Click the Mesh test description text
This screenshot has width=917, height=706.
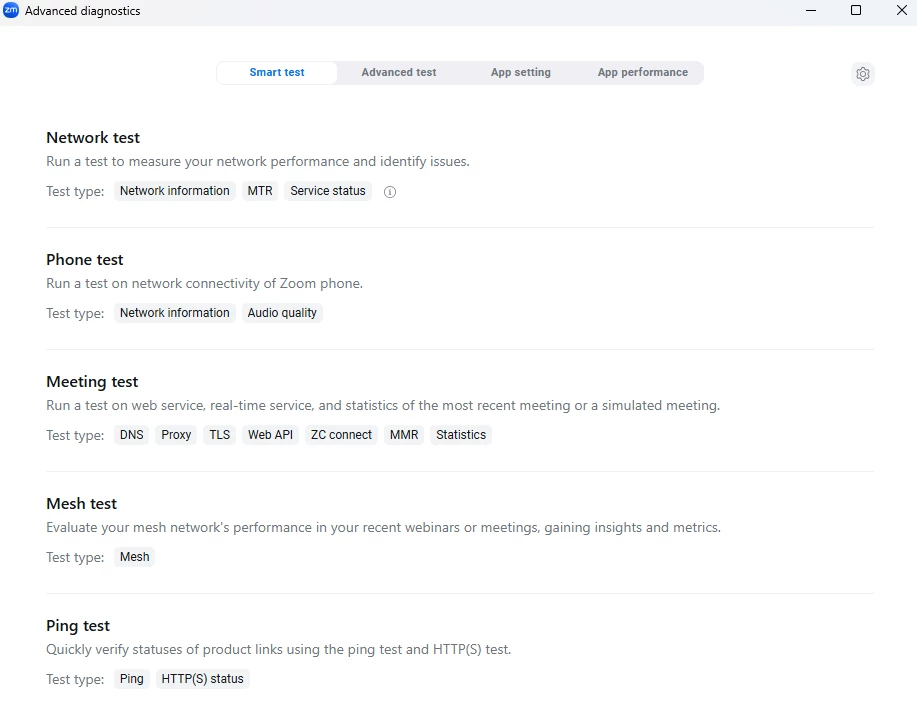pyautogui.click(x=384, y=528)
